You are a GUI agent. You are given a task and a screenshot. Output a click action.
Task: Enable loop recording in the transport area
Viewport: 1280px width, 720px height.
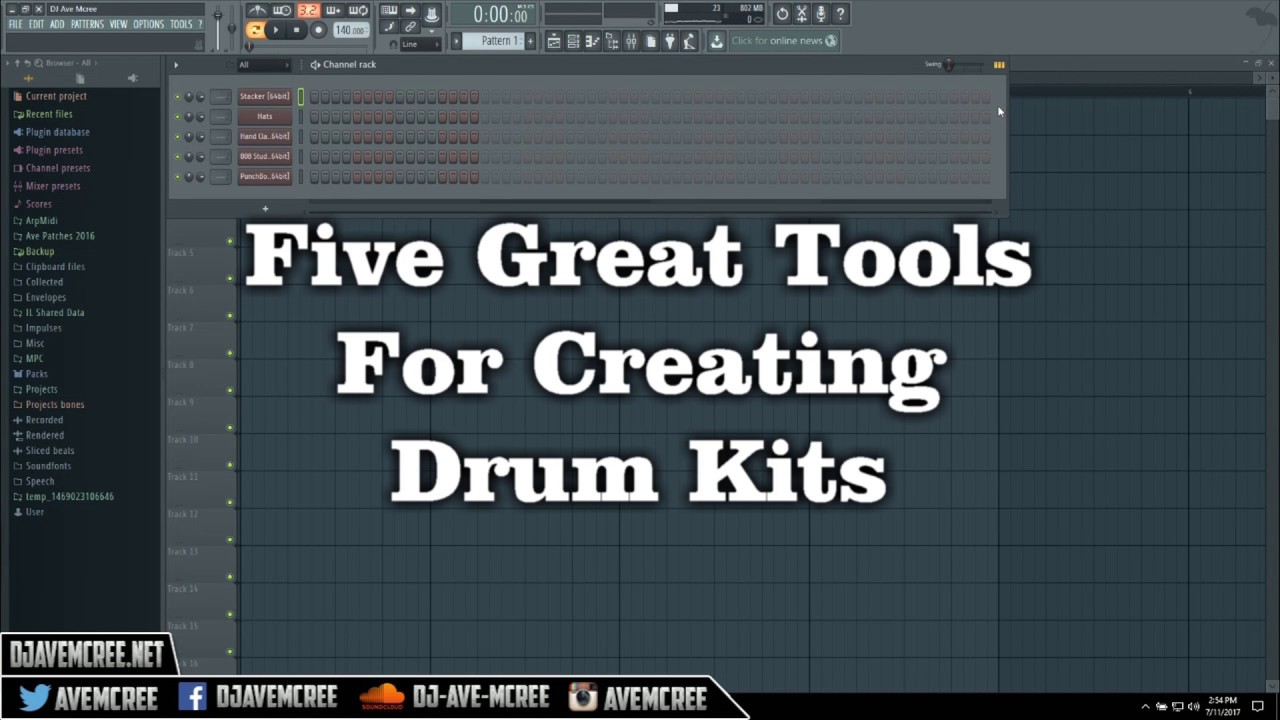tap(357, 12)
